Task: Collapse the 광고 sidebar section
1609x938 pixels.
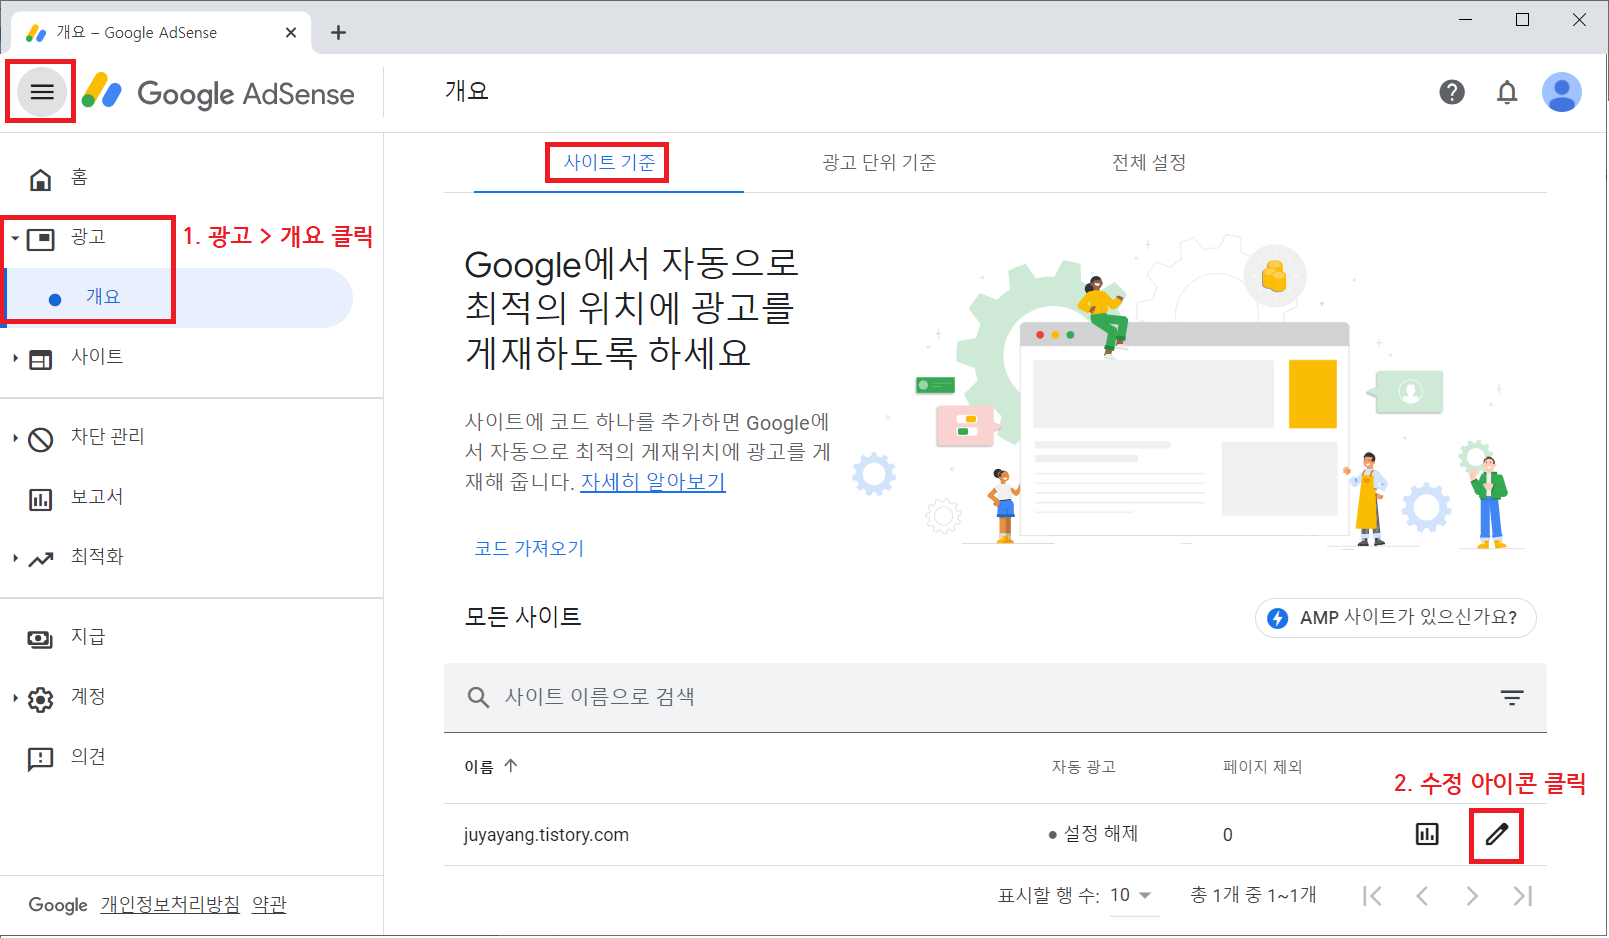Action: point(15,238)
